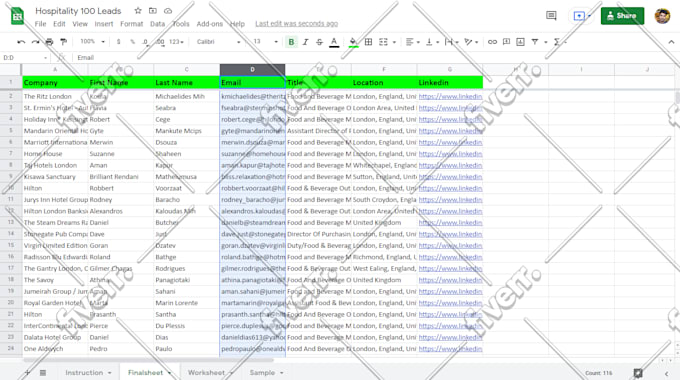The height and width of the screenshot is (380, 680).
Task: Switch to the Sample sheet tab
Action: pos(266,373)
